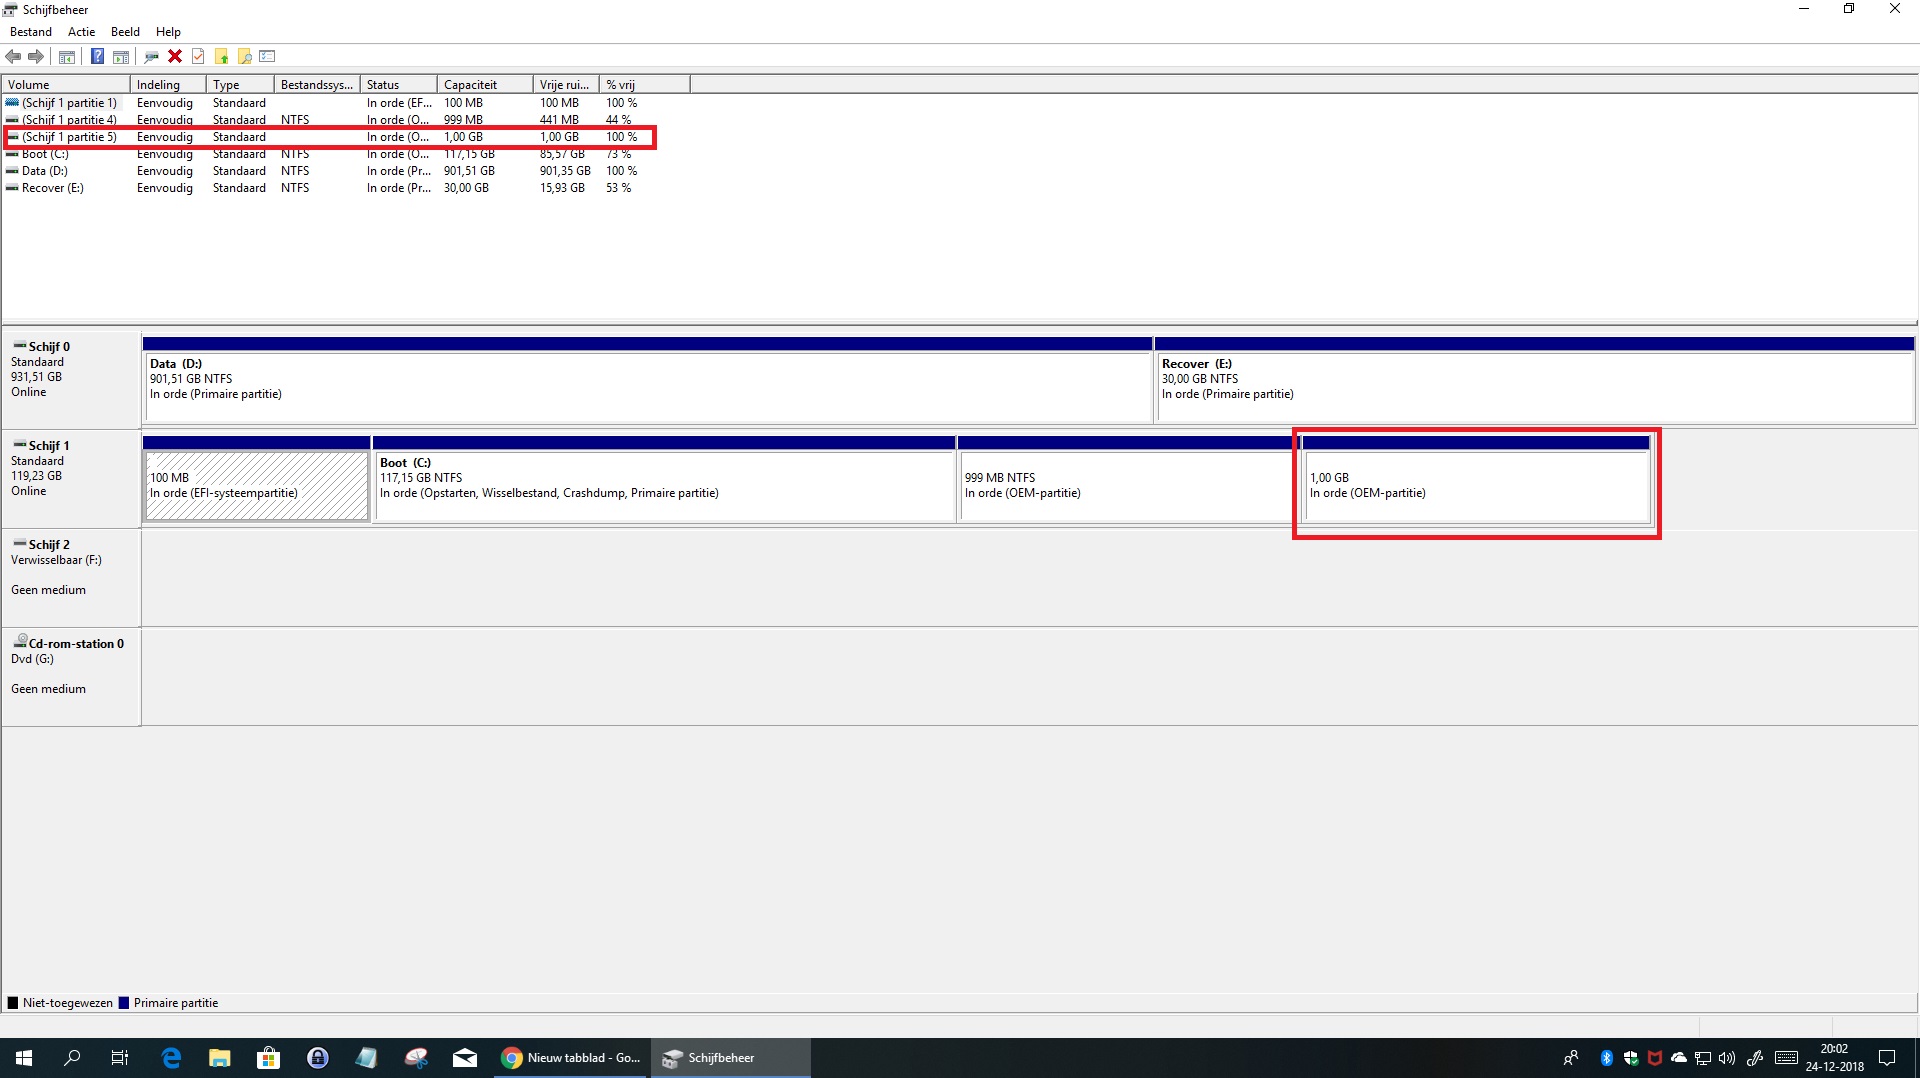Click the Back arrow in toolbar

13,56
